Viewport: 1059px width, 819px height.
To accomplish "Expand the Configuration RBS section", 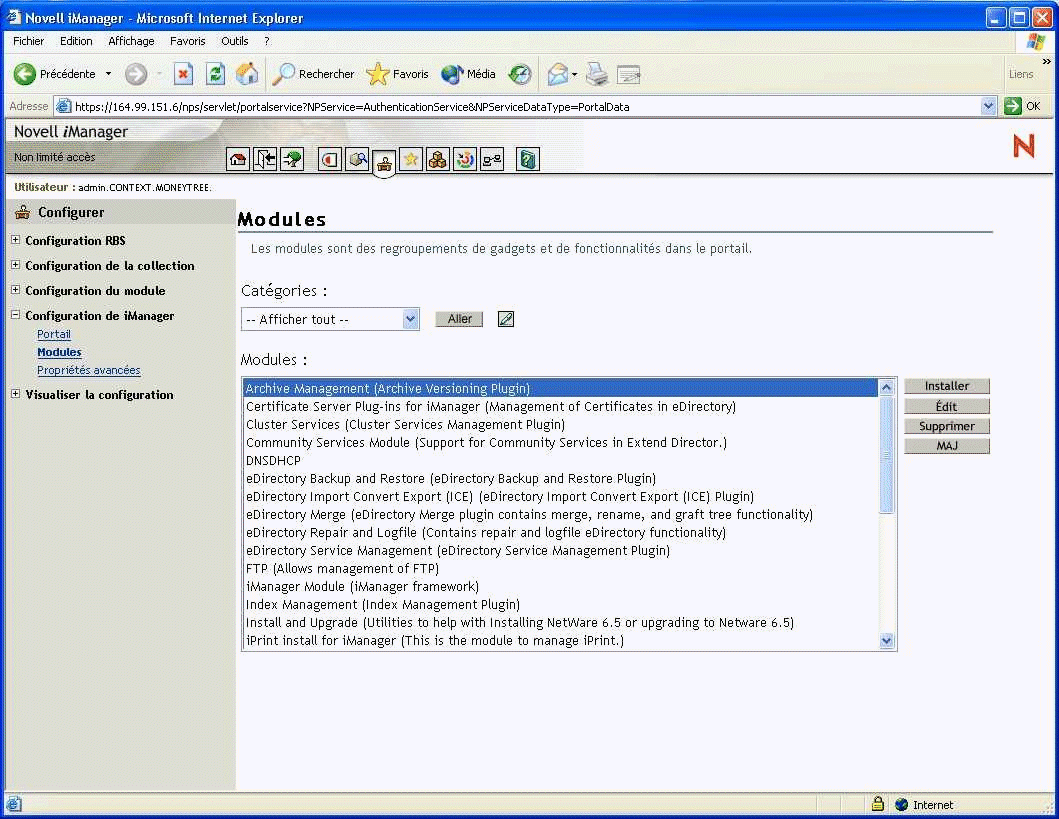I will coord(15,240).
